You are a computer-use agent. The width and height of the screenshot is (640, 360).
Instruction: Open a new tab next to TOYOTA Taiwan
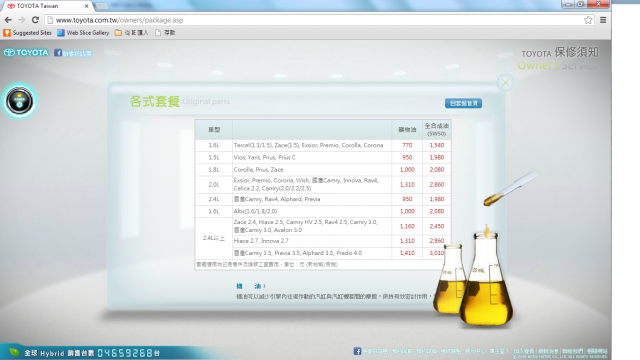(102, 6)
